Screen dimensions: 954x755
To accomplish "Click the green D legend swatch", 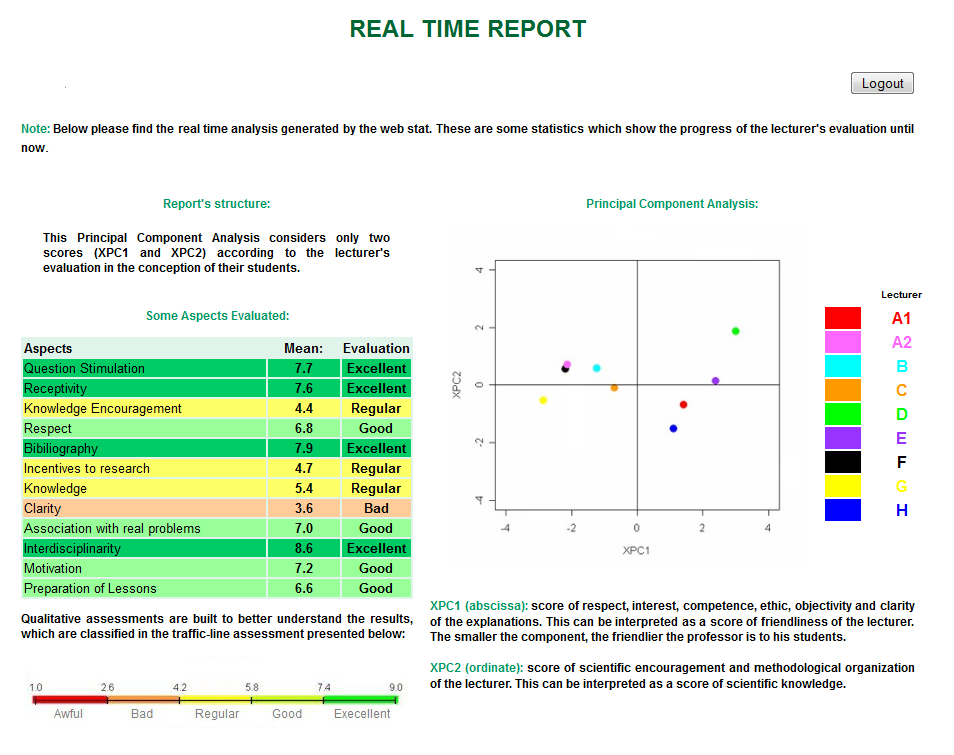I will (x=842, y=414).
